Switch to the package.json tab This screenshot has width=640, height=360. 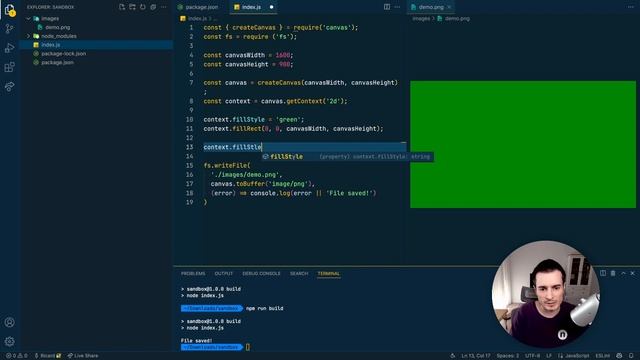click(x=201, y=7)
